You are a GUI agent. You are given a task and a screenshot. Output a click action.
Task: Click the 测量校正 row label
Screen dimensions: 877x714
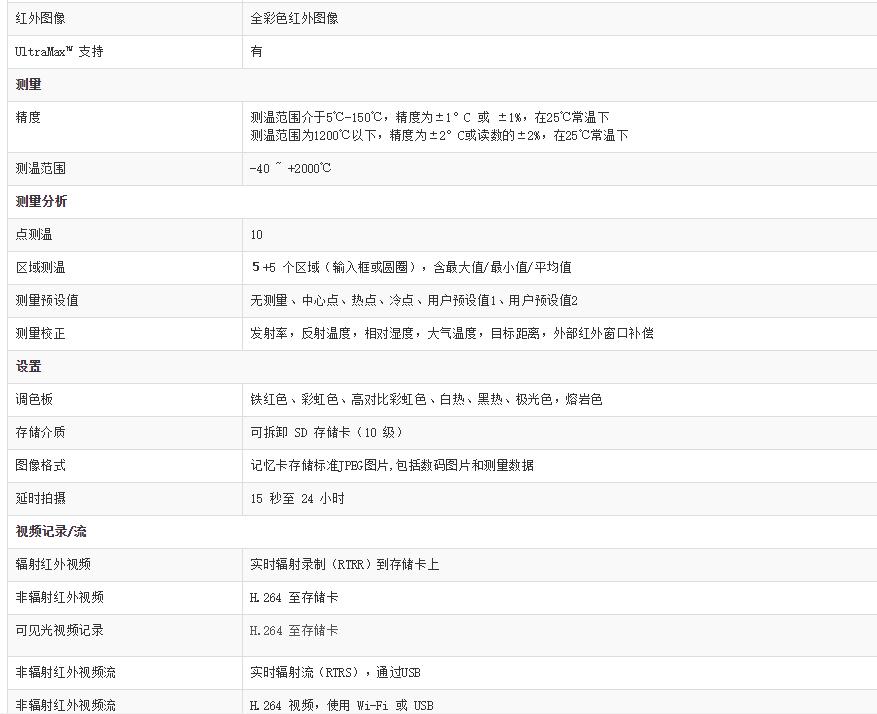[41, 333]
